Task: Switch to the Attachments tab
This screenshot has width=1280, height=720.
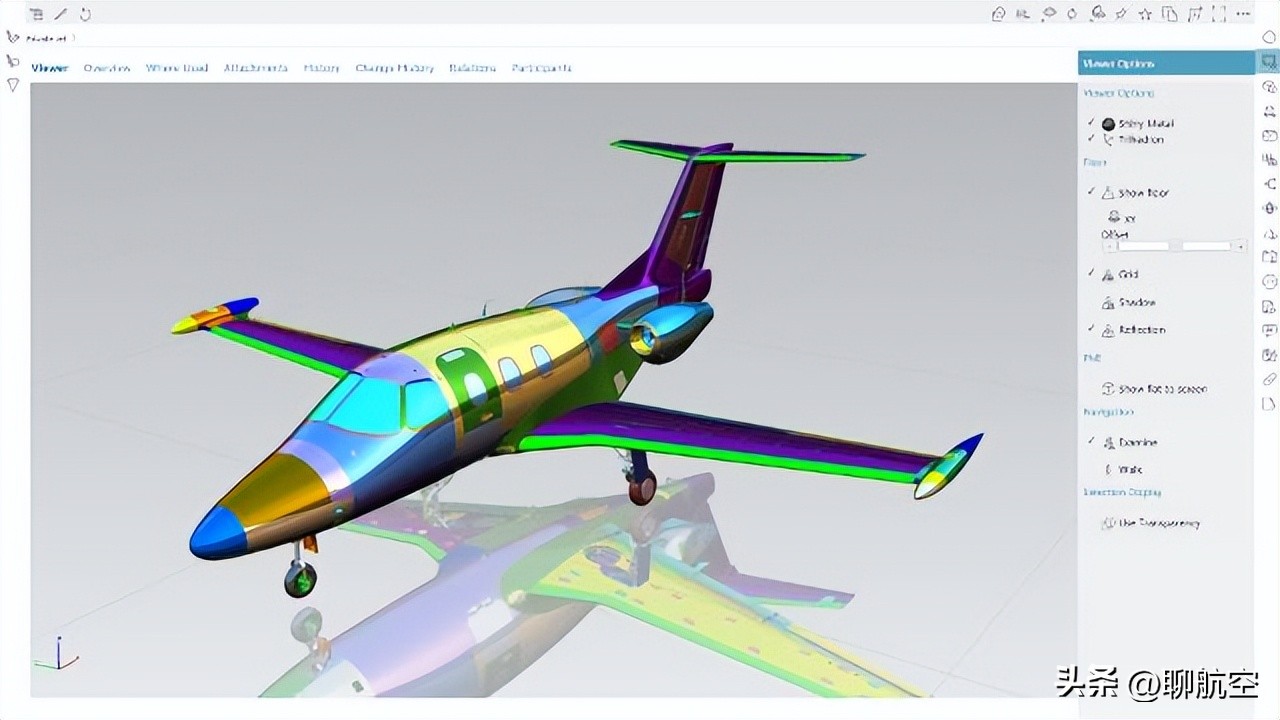Action: point(255,67)
